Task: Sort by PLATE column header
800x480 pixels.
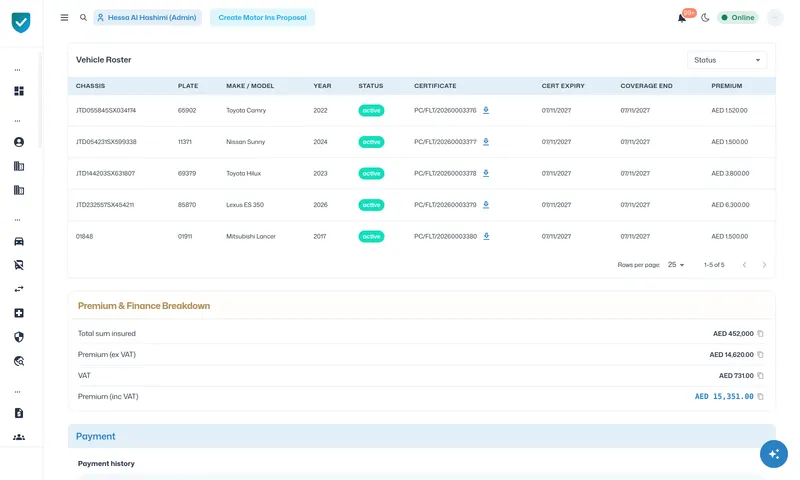Action: (188, 86)
